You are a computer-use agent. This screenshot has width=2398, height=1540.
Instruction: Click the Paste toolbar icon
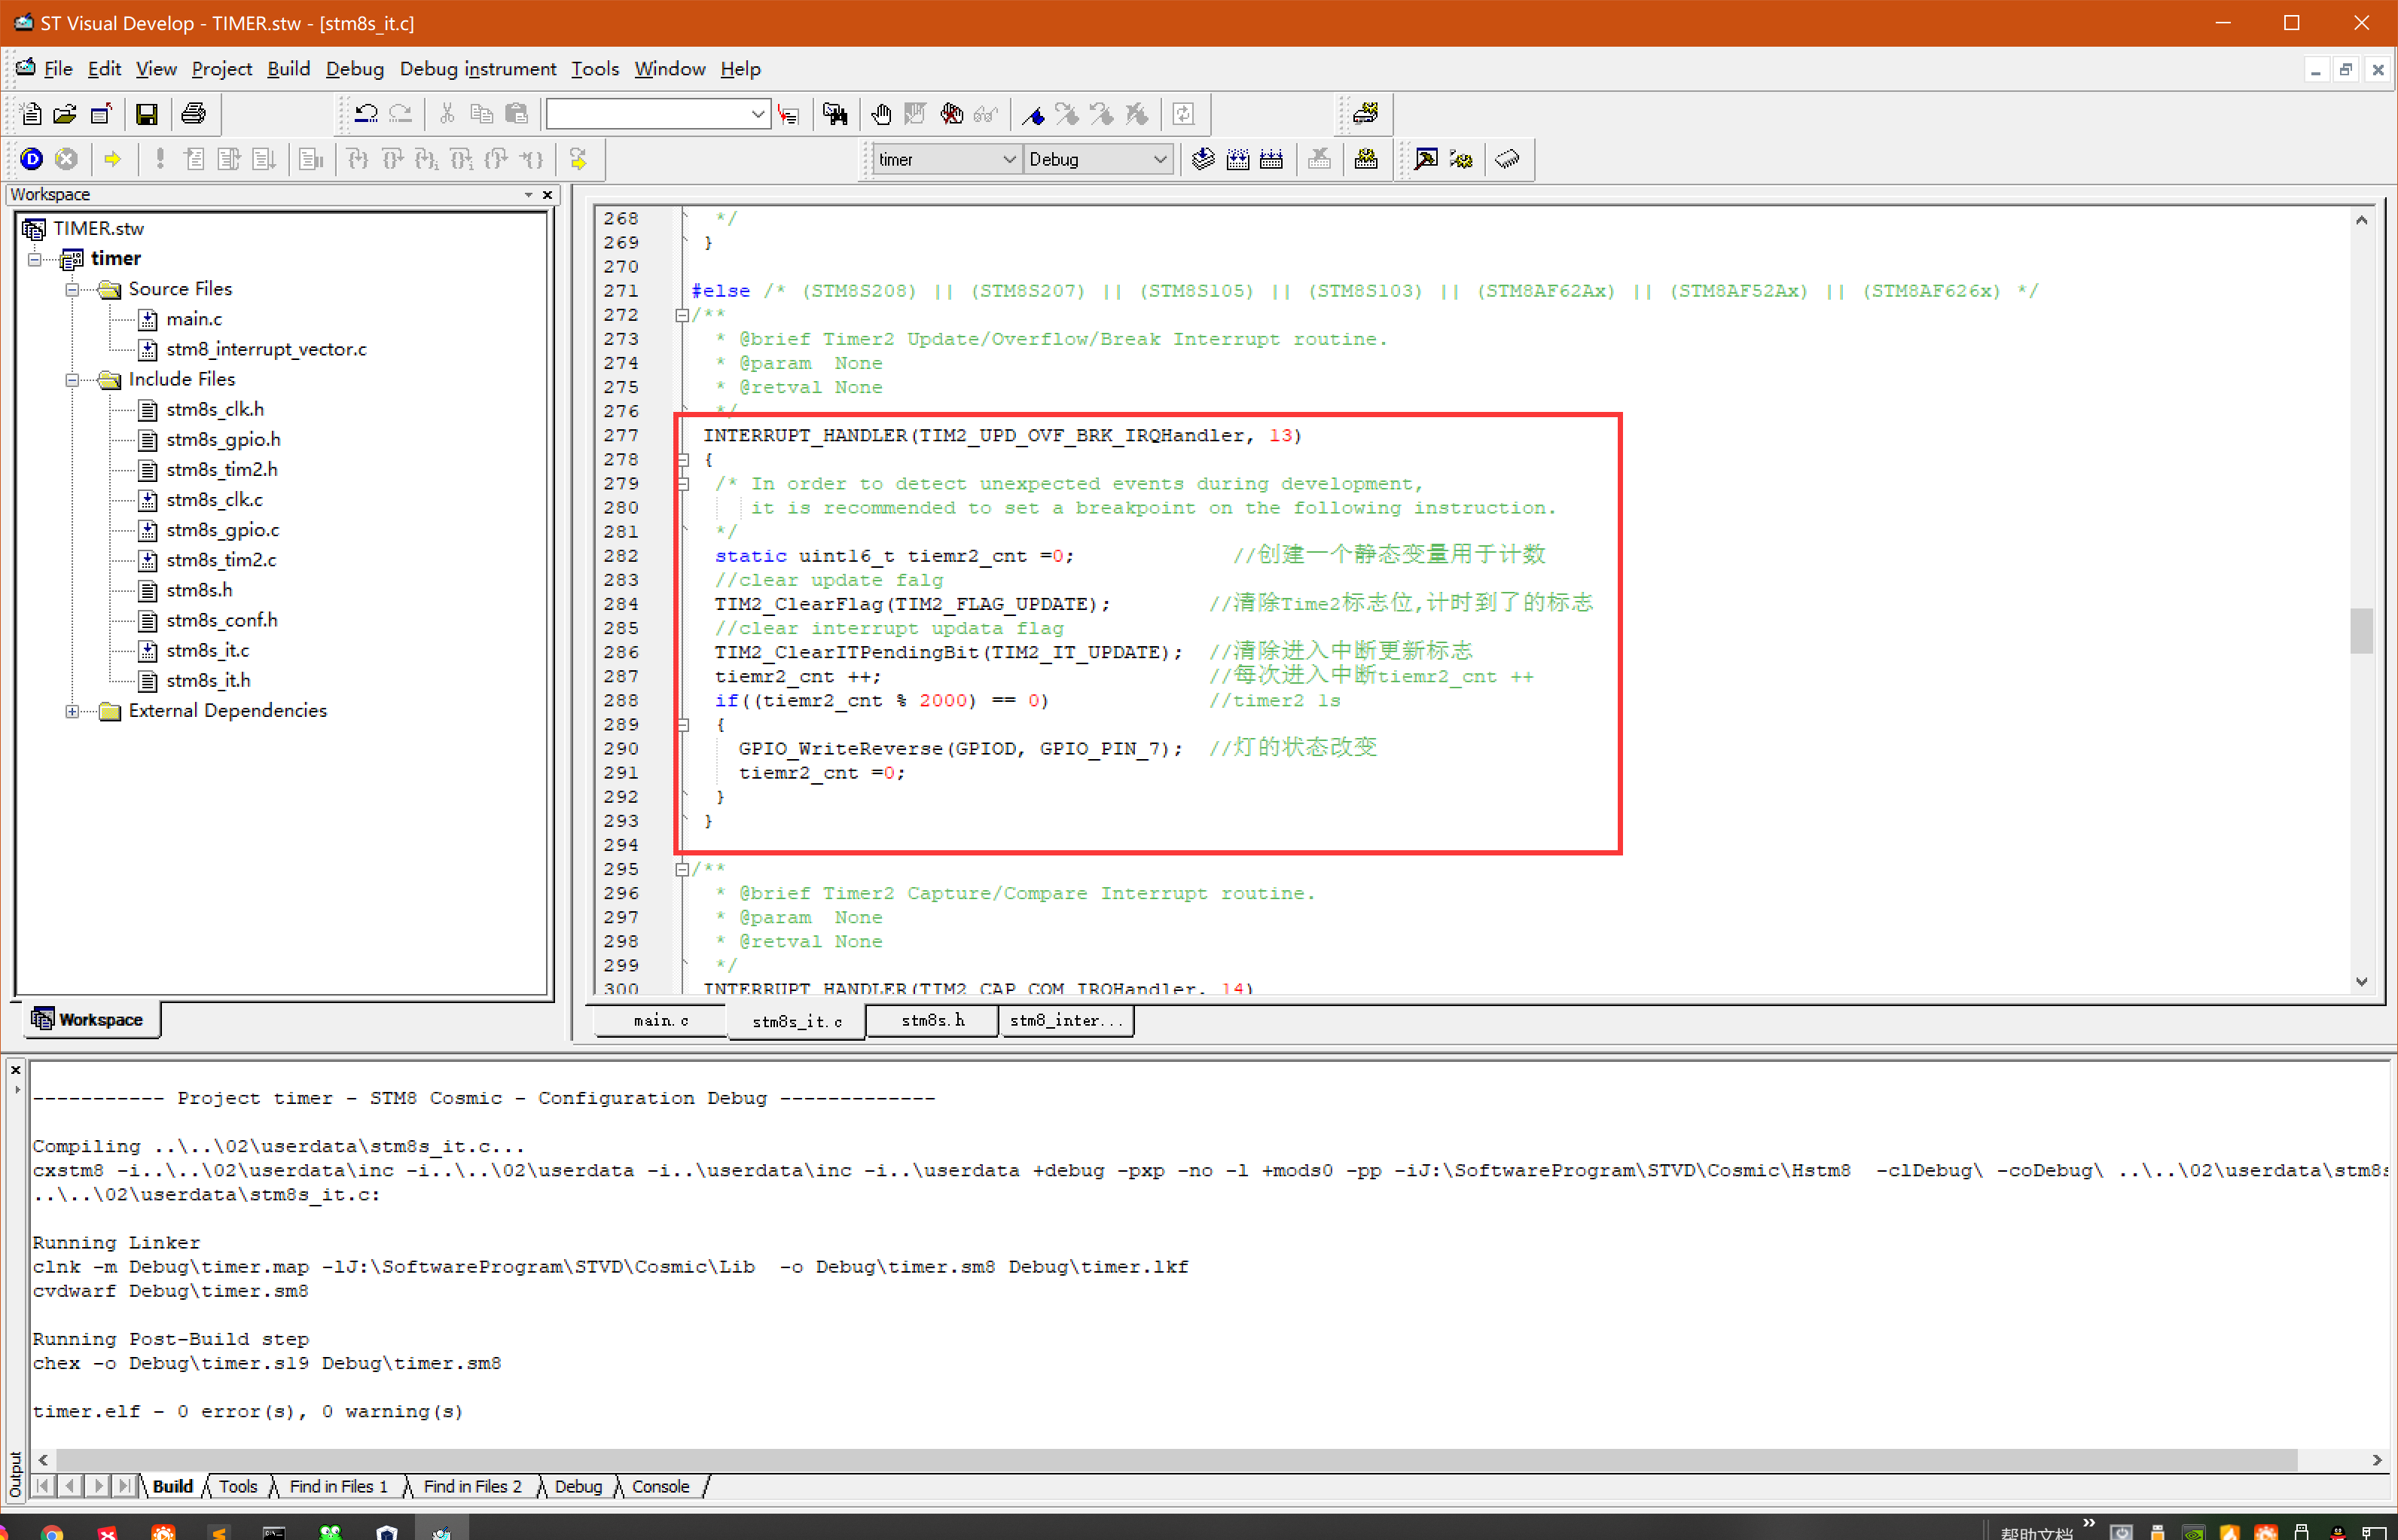coord(516,114)
